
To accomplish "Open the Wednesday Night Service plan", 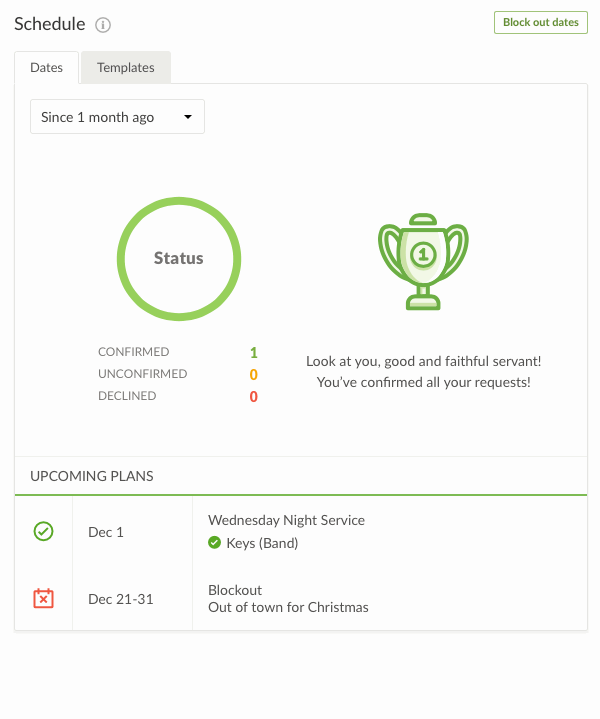I will coord(286,520).
